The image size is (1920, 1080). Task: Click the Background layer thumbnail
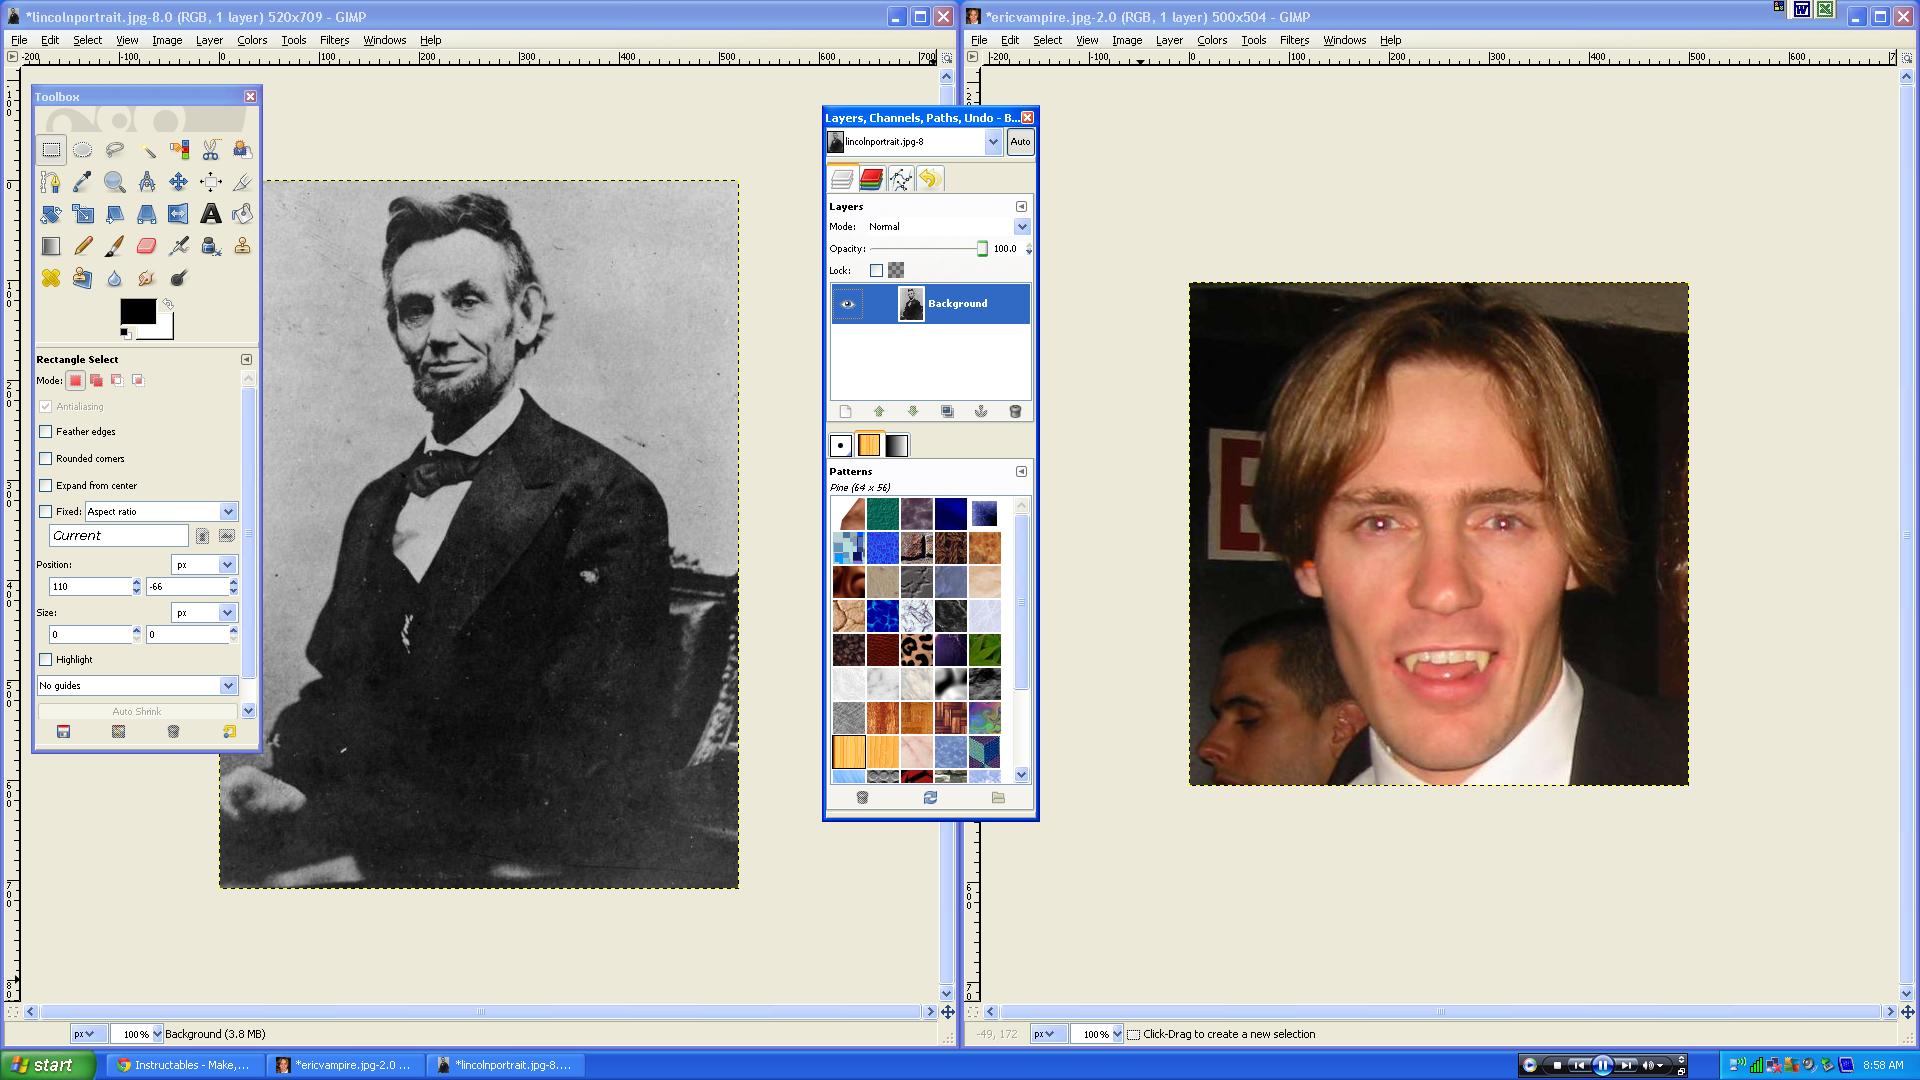[911, 304]
